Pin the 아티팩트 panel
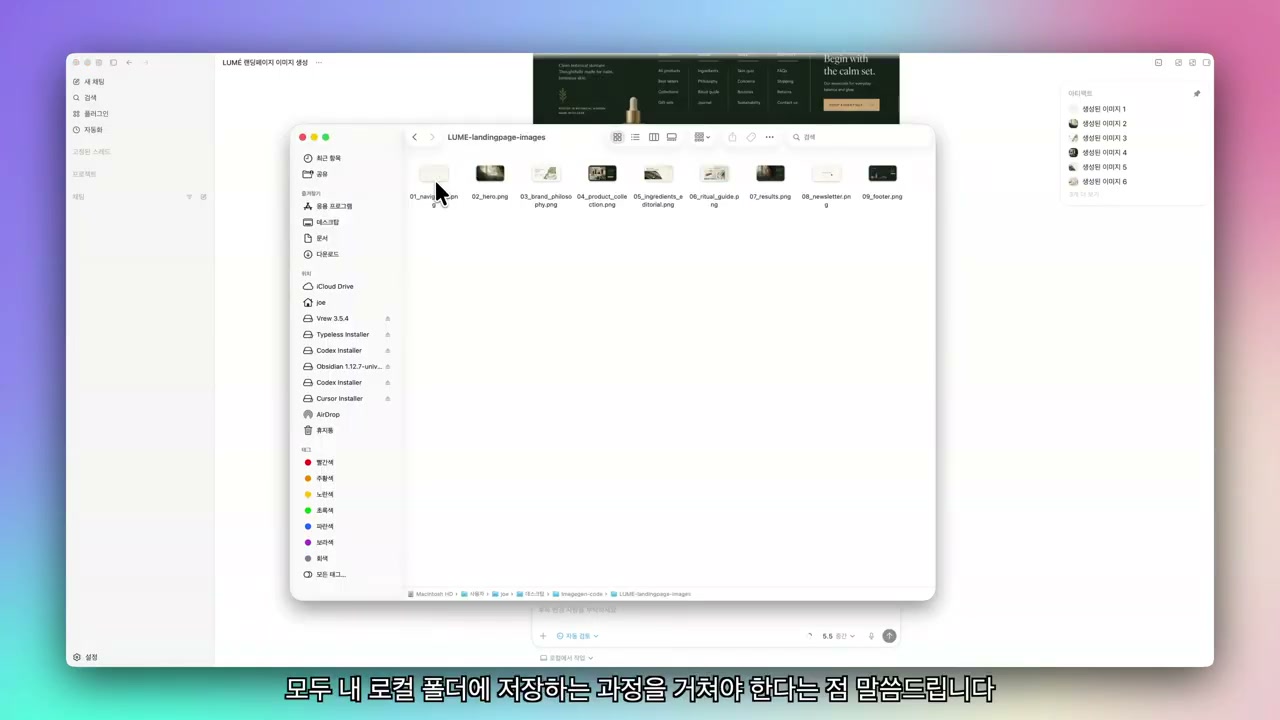The image size is (1280, 720). pos(1197,94)
